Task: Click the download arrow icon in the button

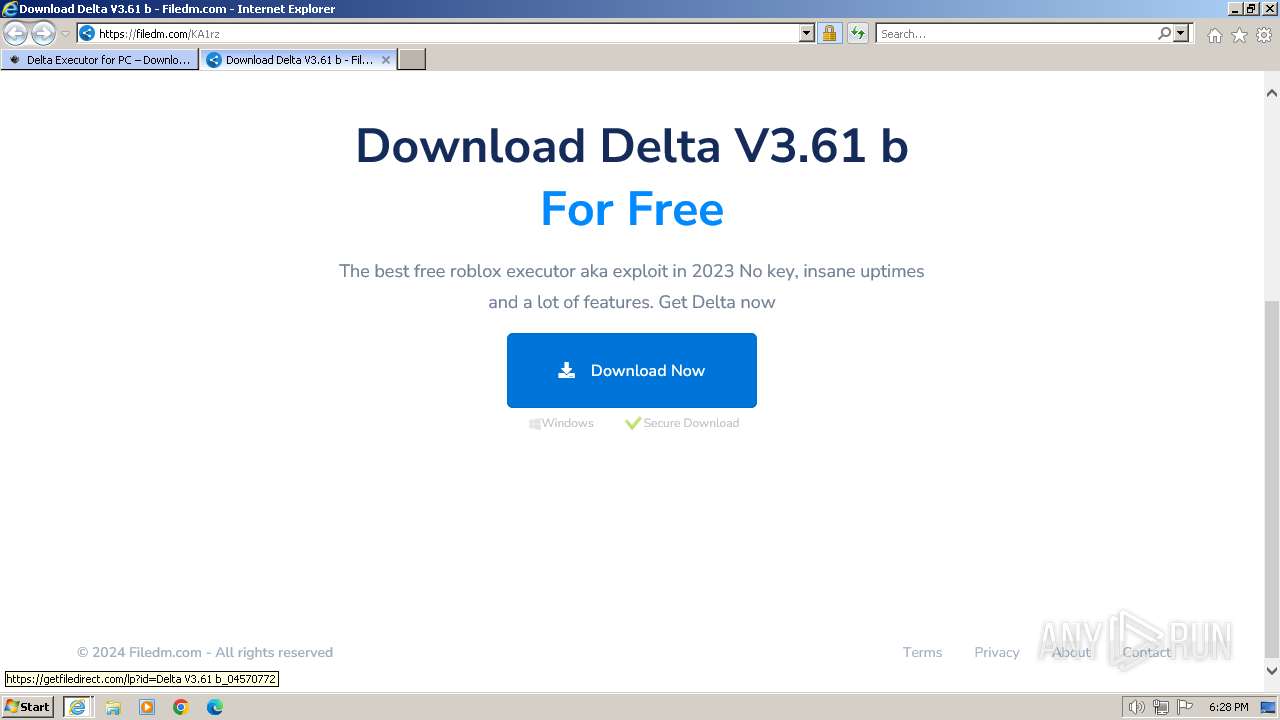Action: pos(566,370)
